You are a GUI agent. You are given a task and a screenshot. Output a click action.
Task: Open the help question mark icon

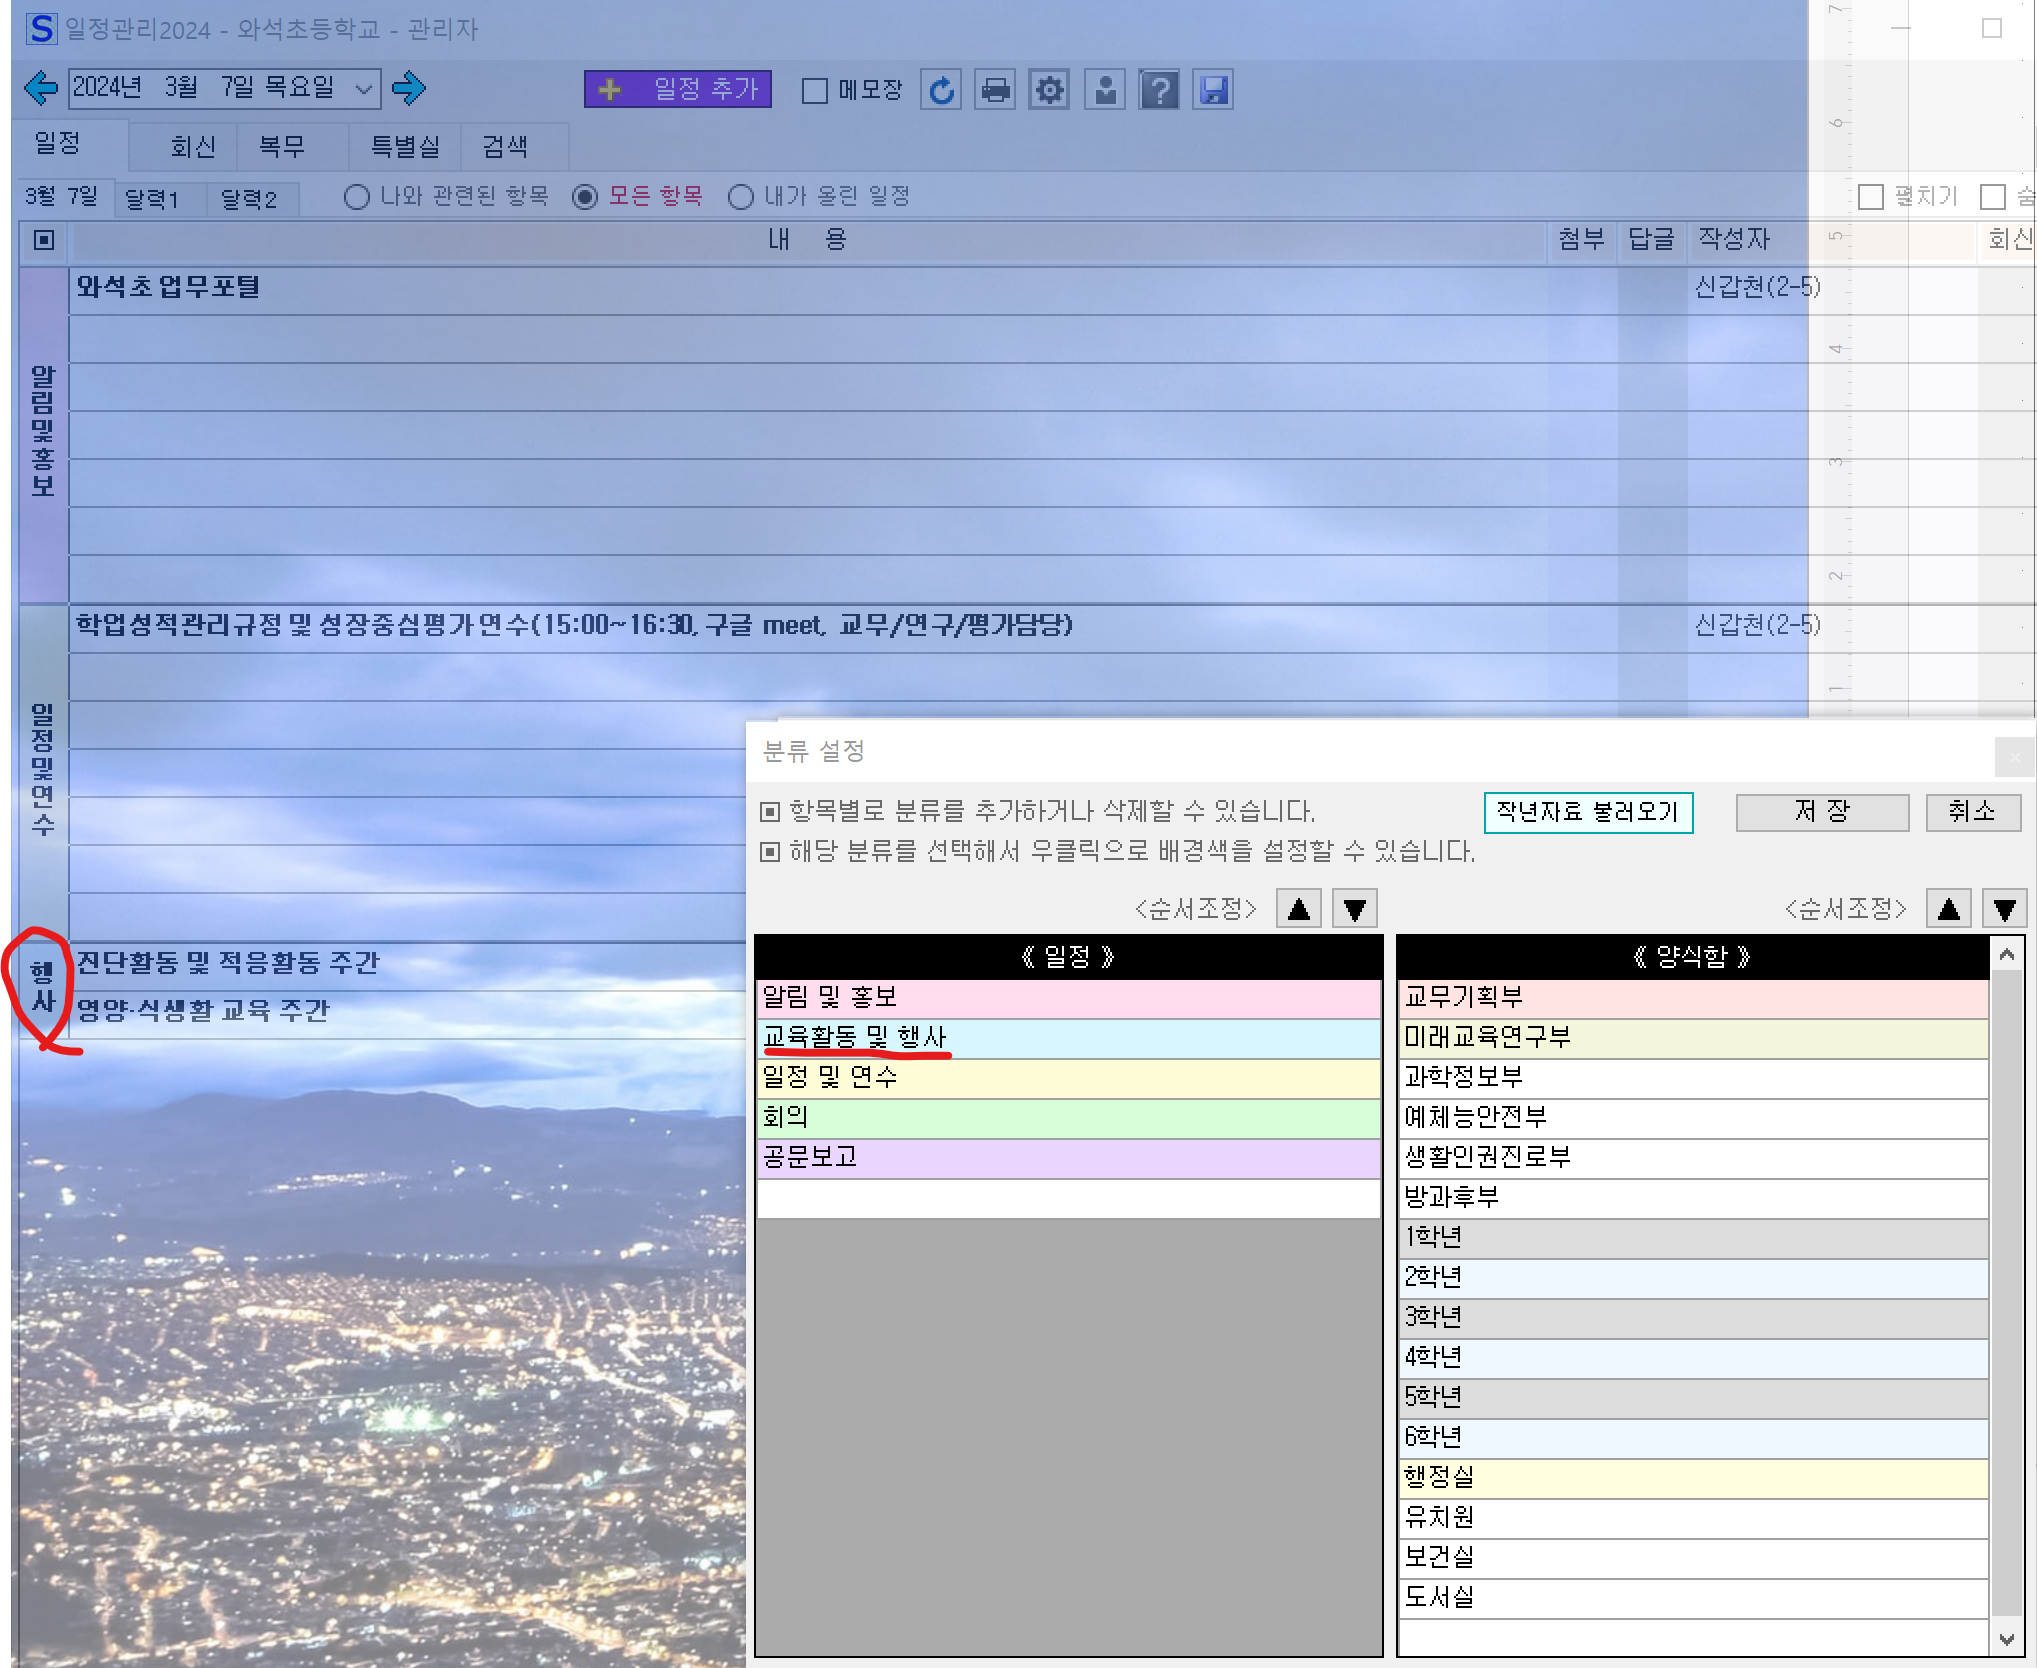pyautogui.click(x=1159, y=90)
